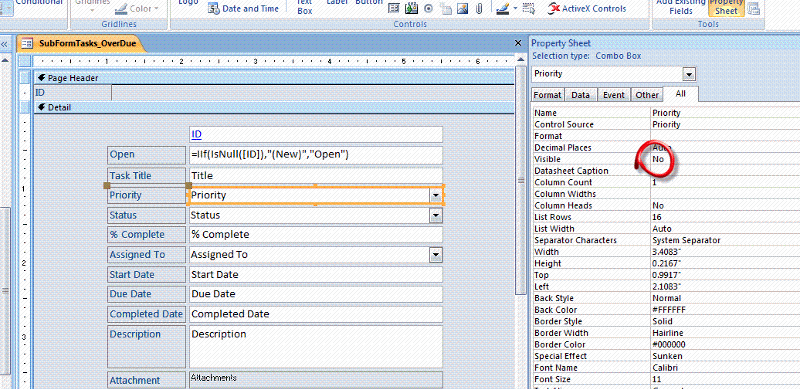Image resolution: width=800 pixels, height=389 pixels.
Task: Click the ID label in Page Header
Action: pos(72,93)
